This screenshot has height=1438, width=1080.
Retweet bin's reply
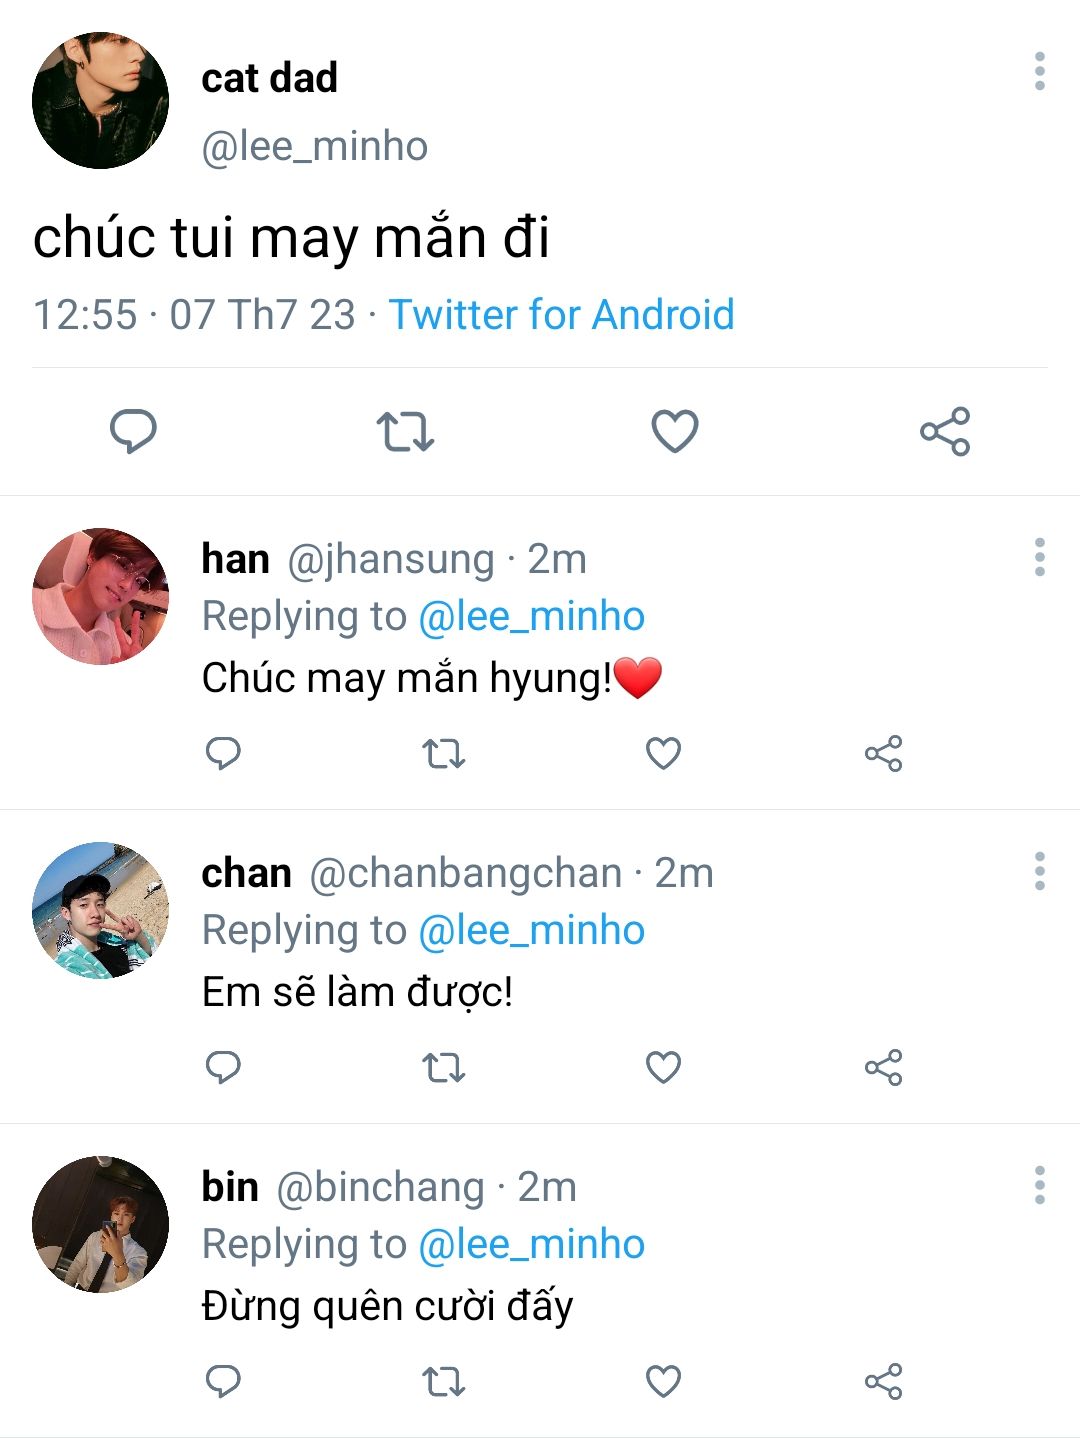pos(444,1381)
